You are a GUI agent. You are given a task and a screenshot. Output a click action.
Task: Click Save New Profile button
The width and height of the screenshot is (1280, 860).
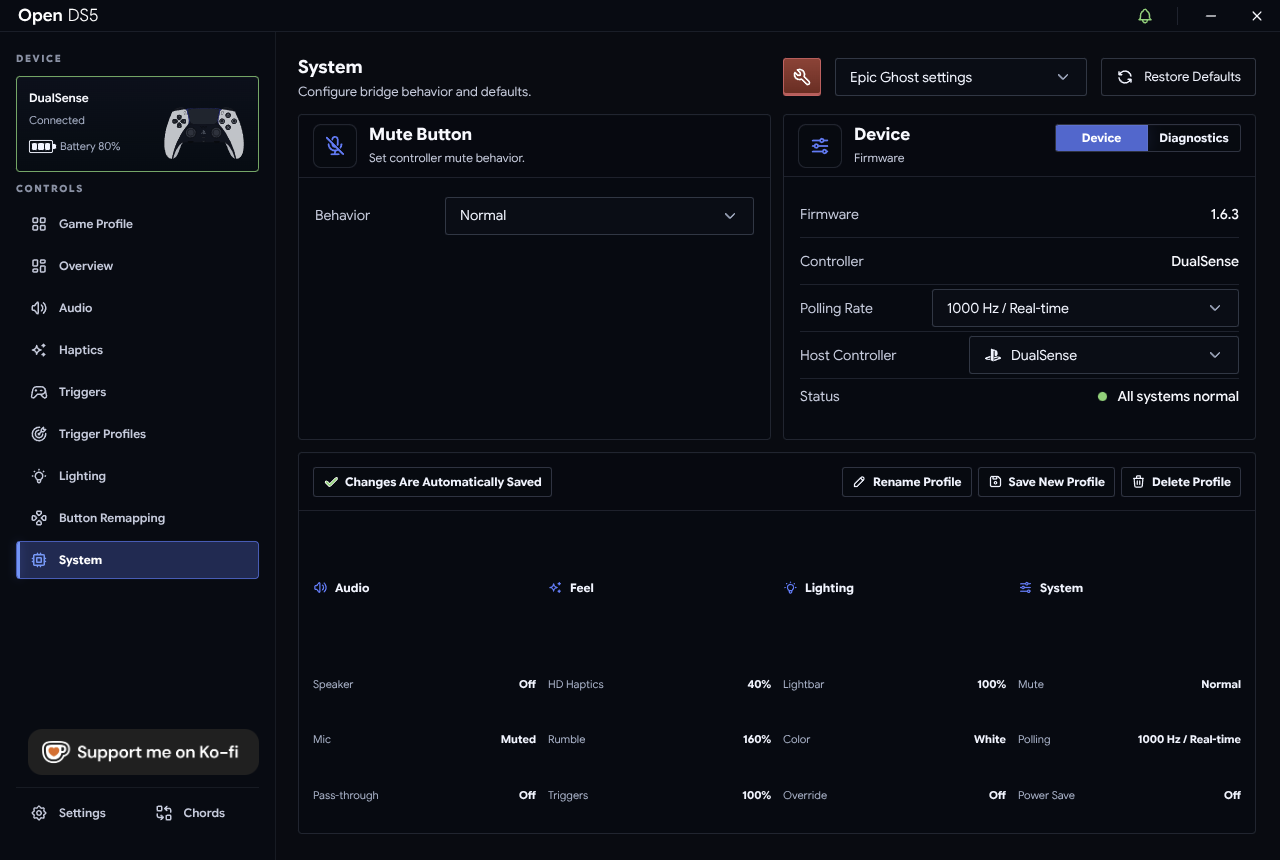pyautogui.click(x=1046, y=482)
